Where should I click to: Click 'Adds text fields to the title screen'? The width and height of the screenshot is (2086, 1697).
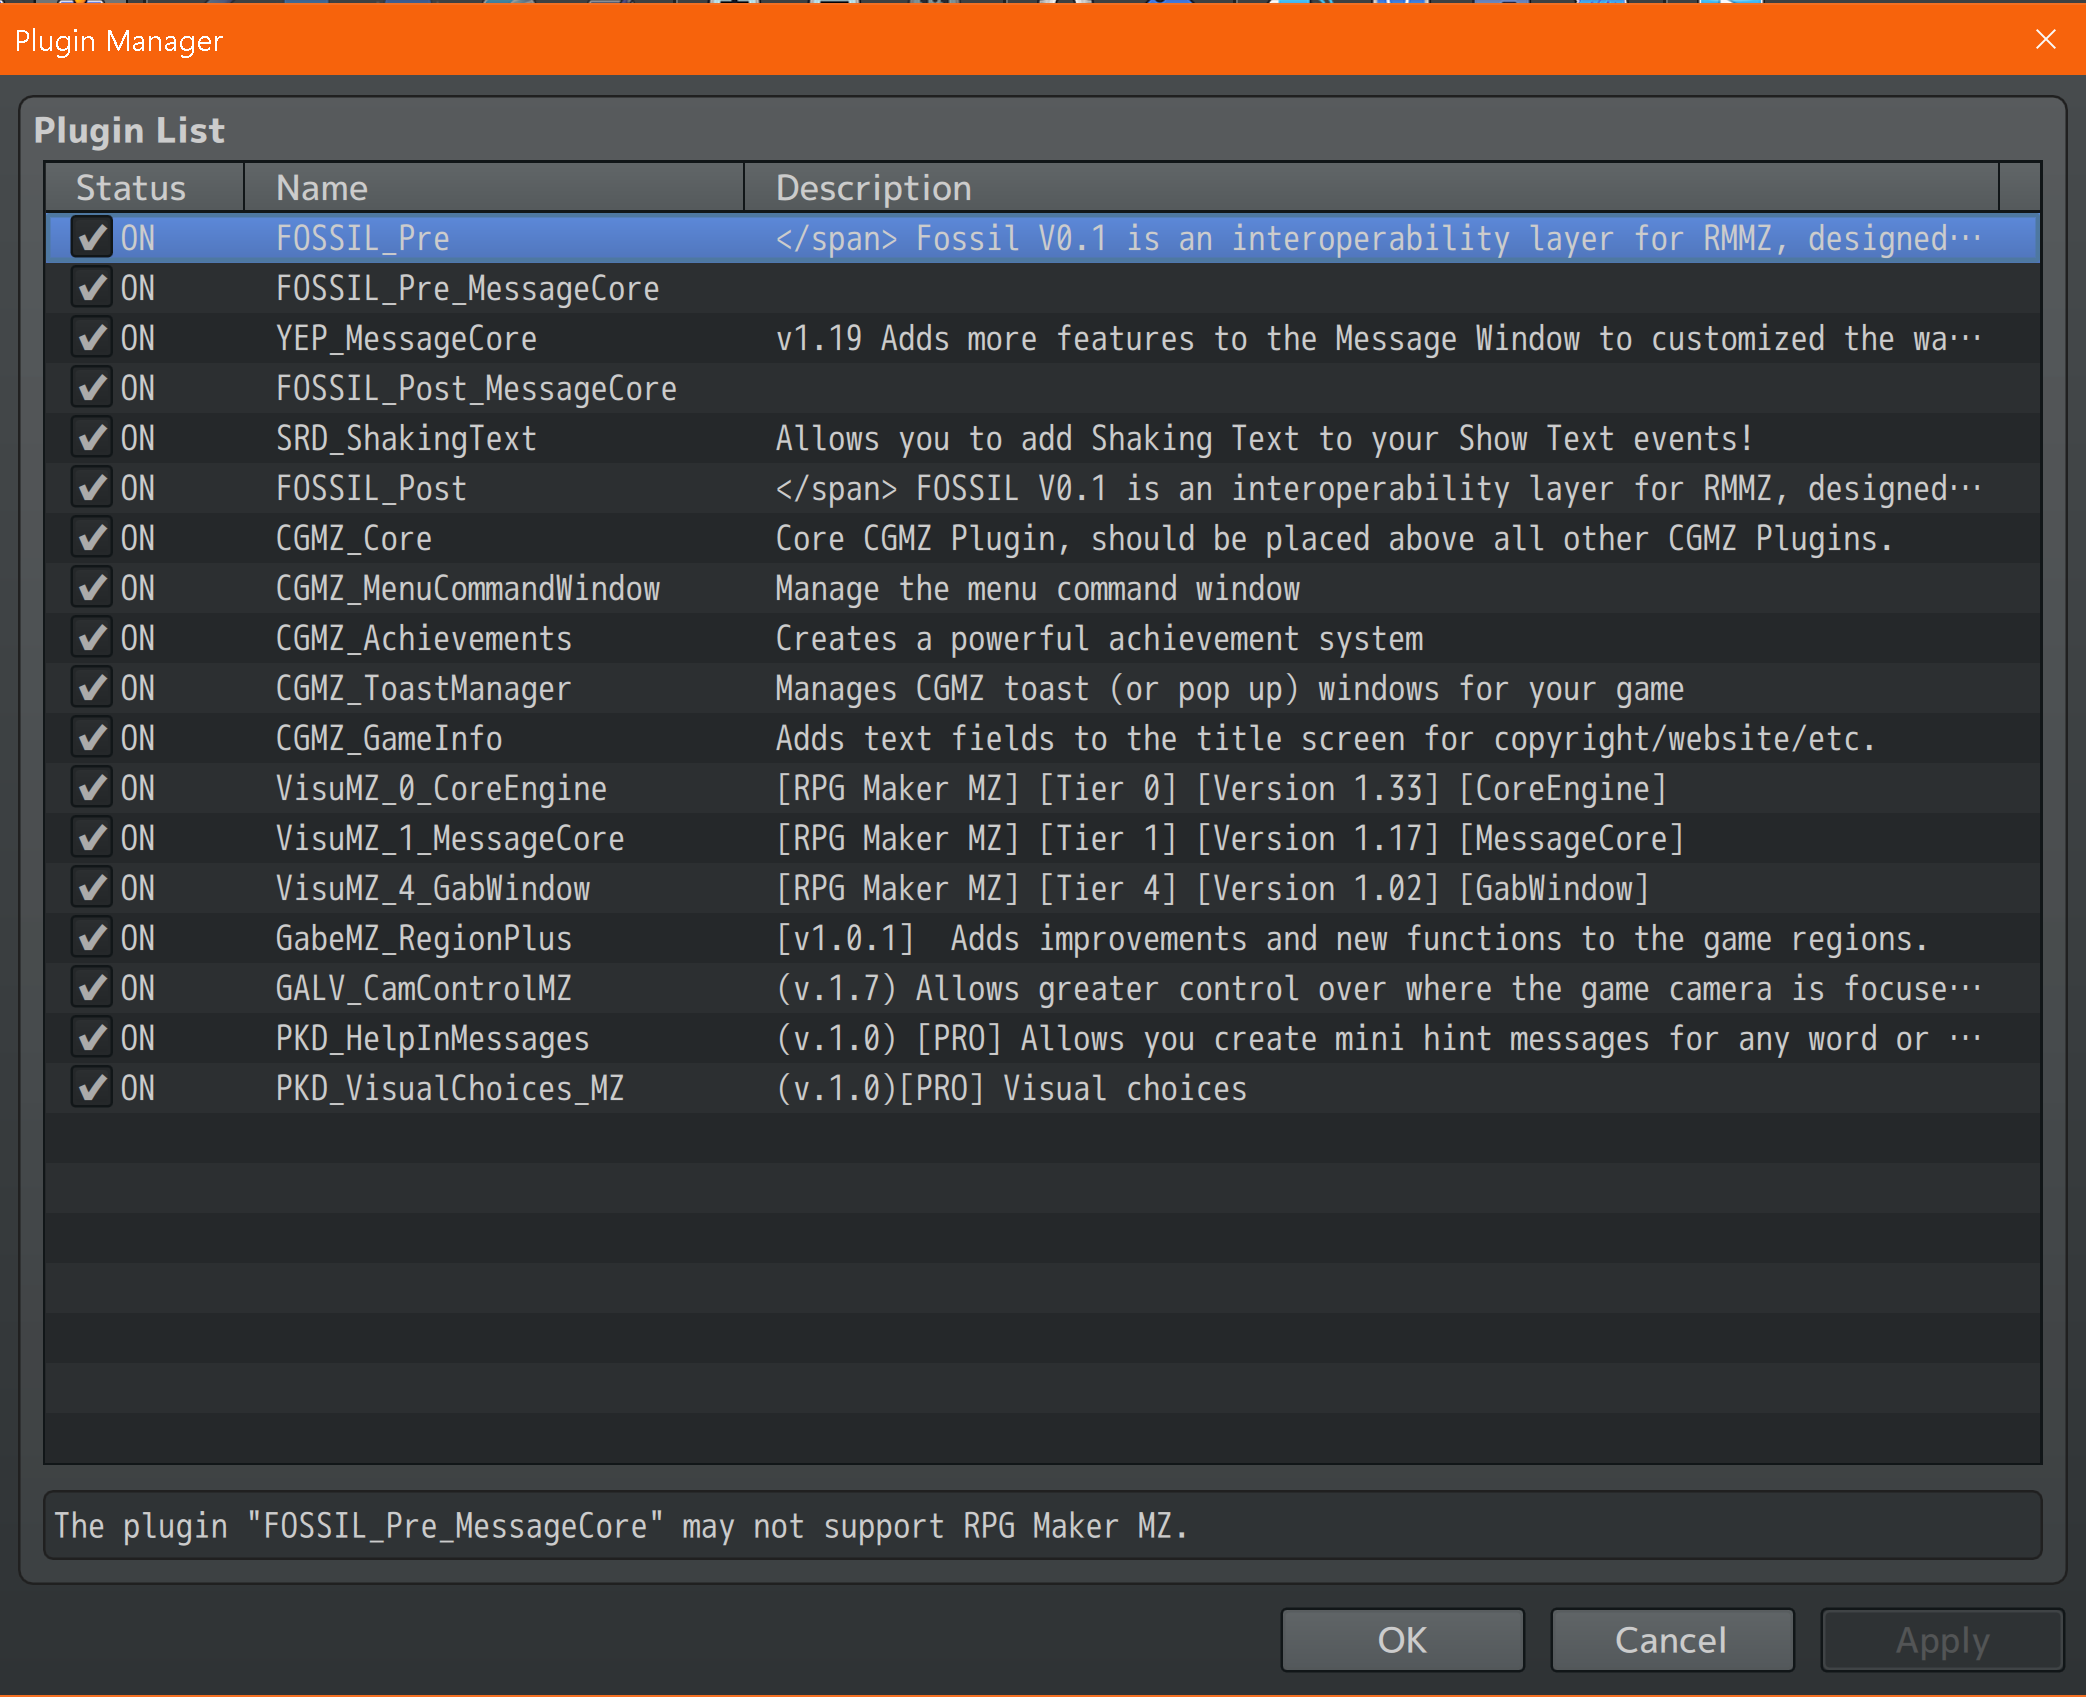click(x=1325, y=739)
